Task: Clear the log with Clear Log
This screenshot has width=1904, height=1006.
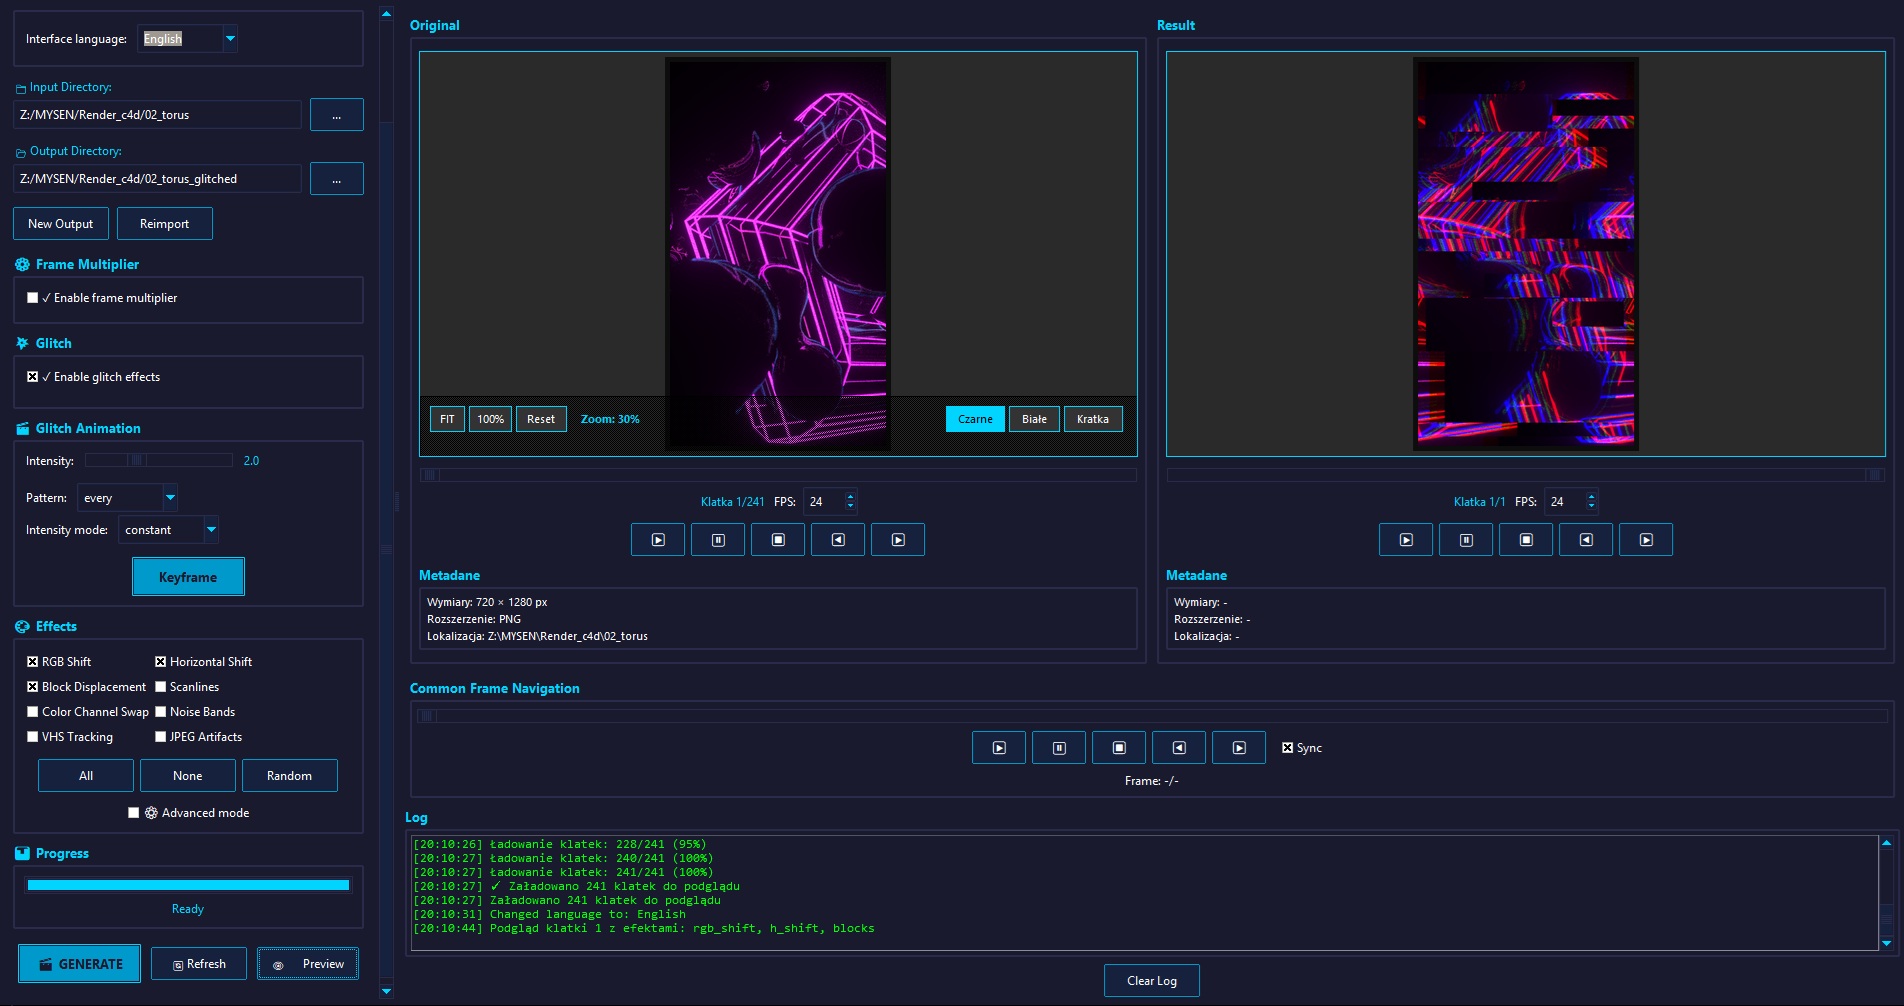Action: point(1151,980)
